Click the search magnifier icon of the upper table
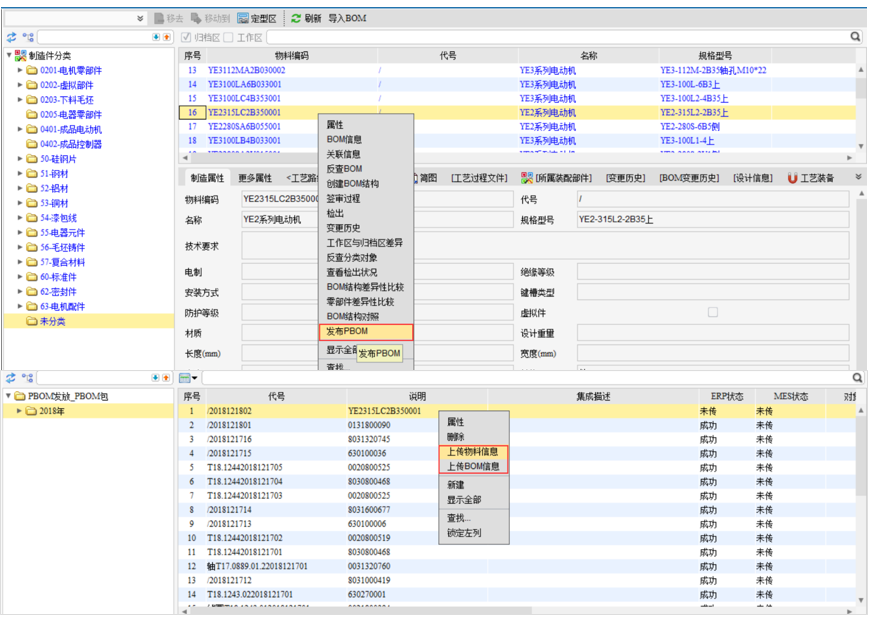875x623 pixels. 856,37
